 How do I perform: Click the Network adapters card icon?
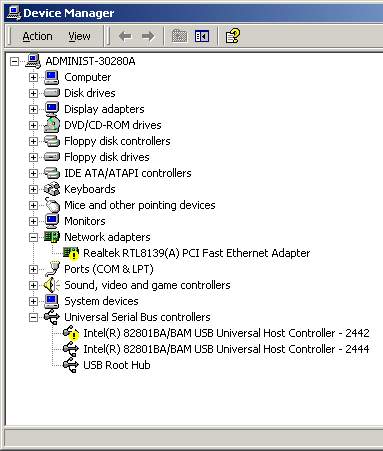(x=52, y=237)
